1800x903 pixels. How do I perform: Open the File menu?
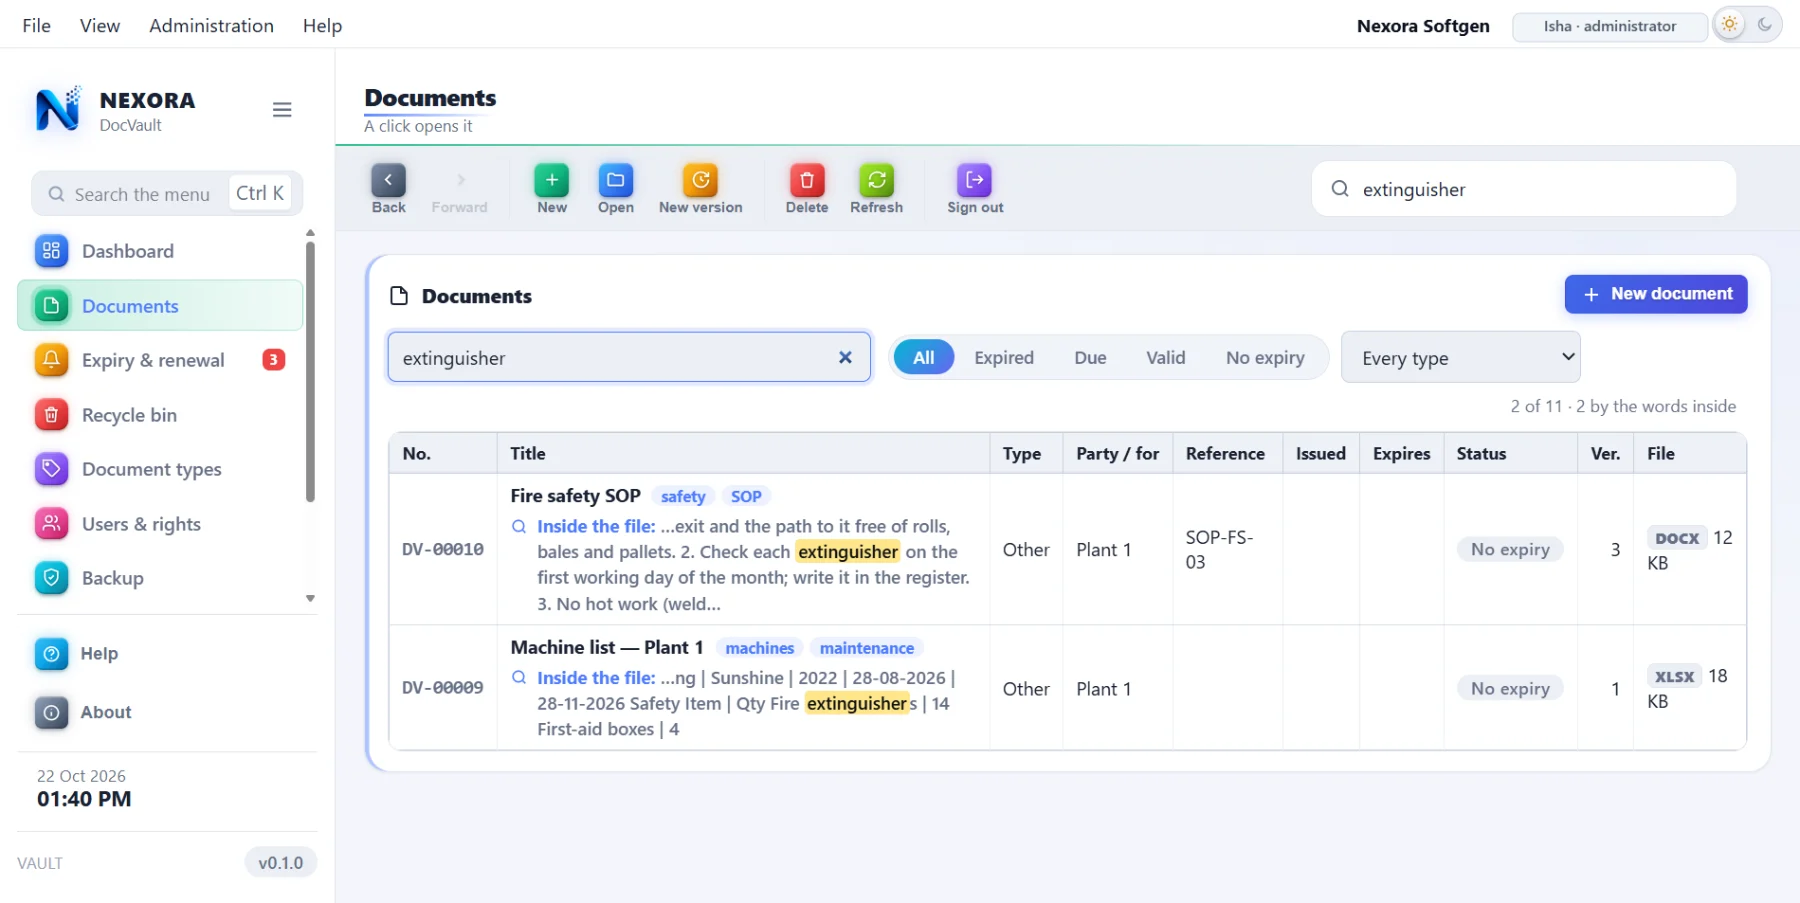click(x=36, y=25)
